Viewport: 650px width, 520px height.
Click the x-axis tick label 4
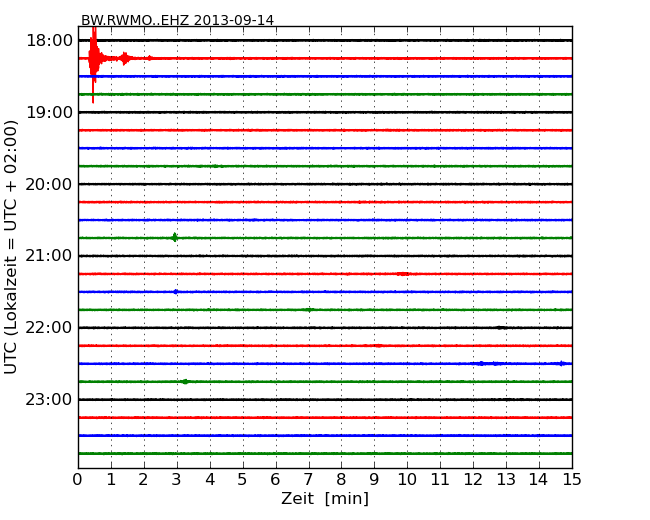tap(210, 480)
